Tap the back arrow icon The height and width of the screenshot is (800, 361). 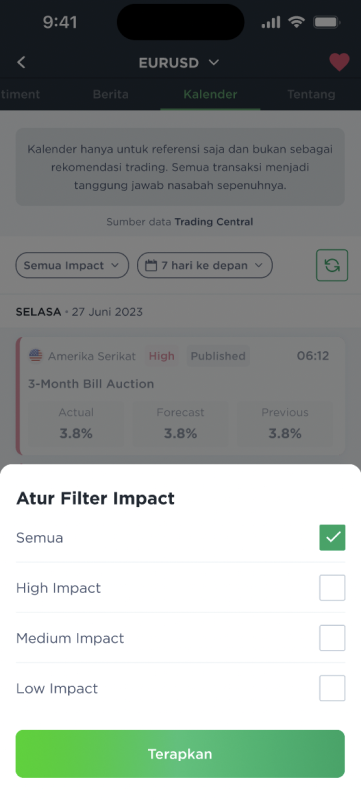click(x=21, y=62)
